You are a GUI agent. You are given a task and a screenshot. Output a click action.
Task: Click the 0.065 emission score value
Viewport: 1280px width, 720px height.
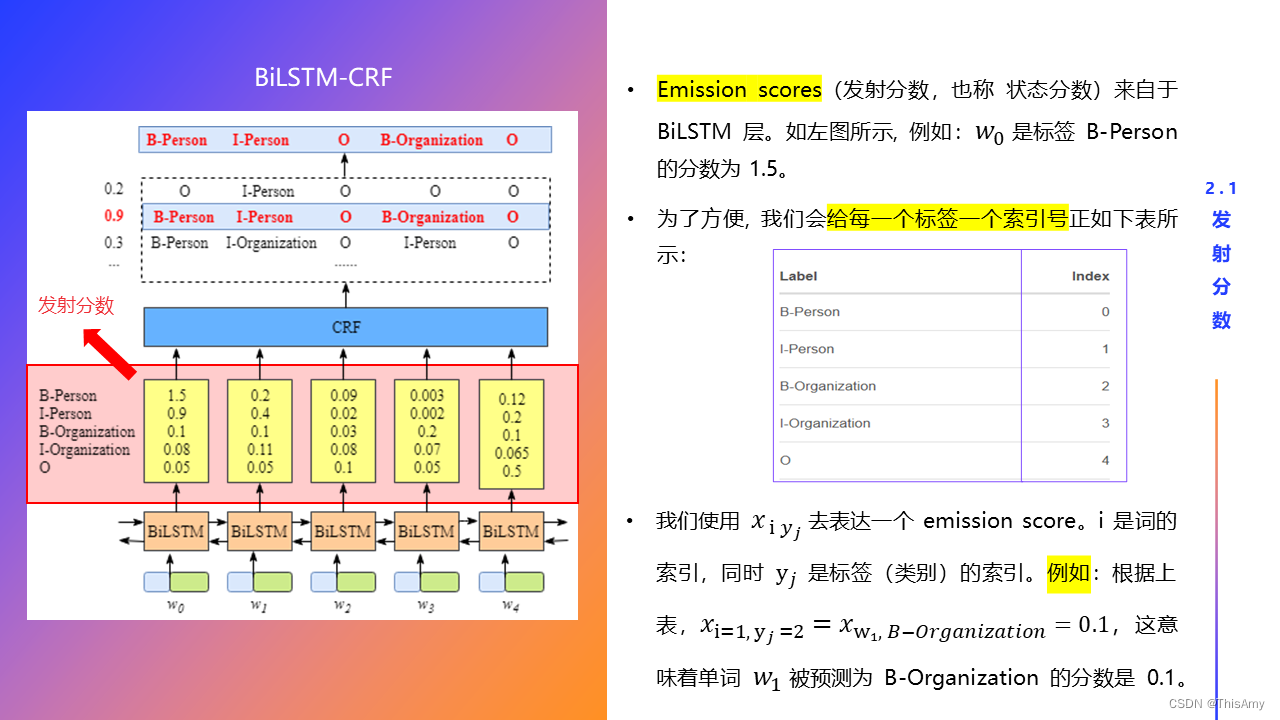(x=511, y=454)
